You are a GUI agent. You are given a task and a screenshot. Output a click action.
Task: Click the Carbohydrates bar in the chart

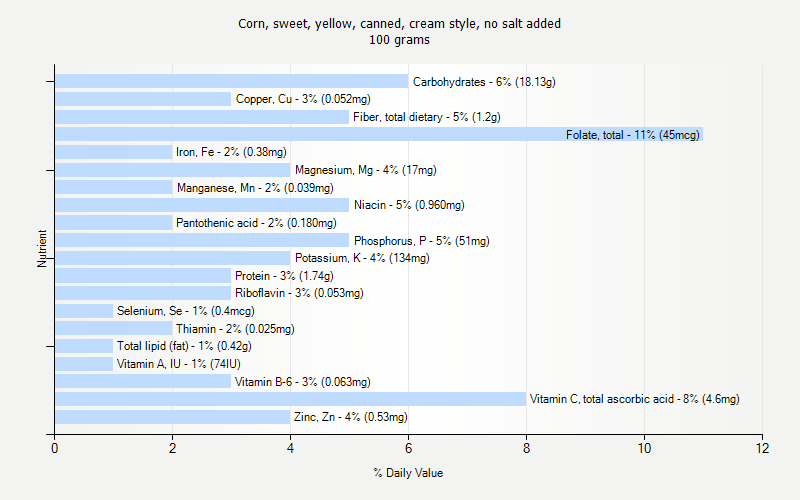pyautogui.click(x=232, y=81)
